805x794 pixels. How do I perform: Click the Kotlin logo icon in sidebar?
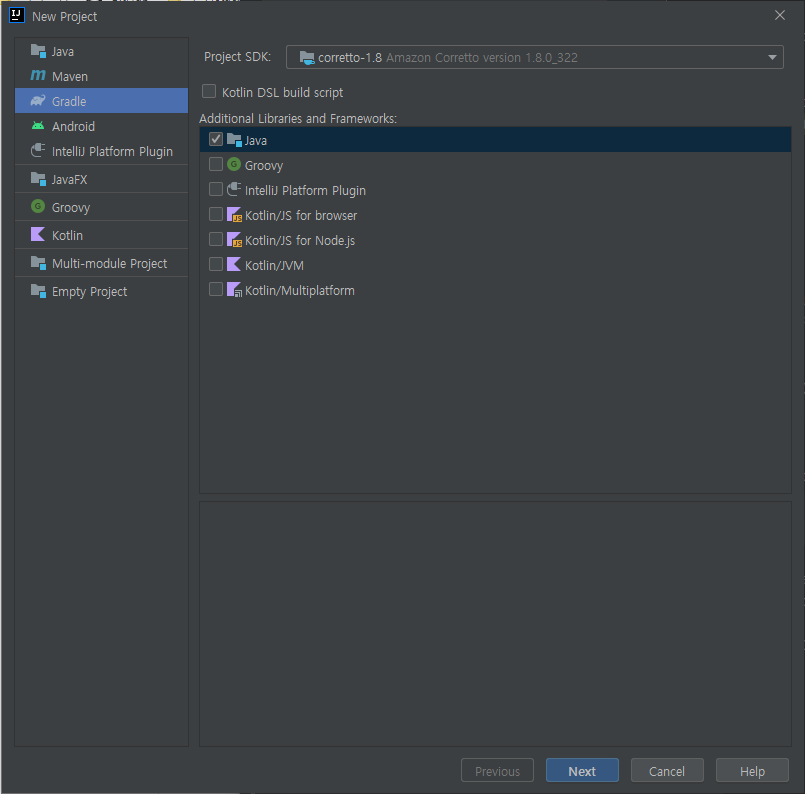[x=38, y=235]
